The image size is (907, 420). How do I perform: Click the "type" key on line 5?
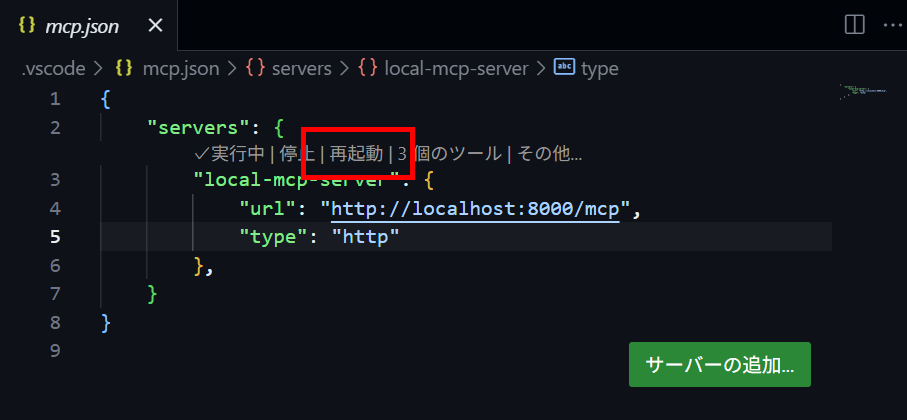click(273, 237)
